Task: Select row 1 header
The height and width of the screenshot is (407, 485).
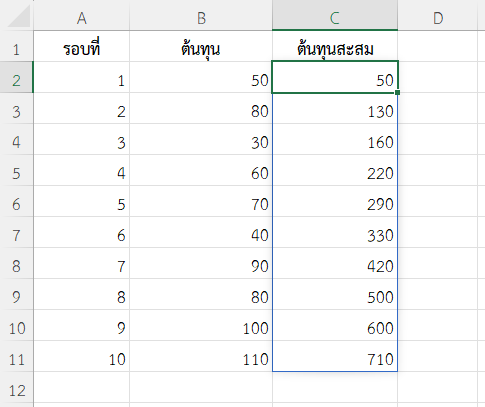Action: (x=17, y=46)
